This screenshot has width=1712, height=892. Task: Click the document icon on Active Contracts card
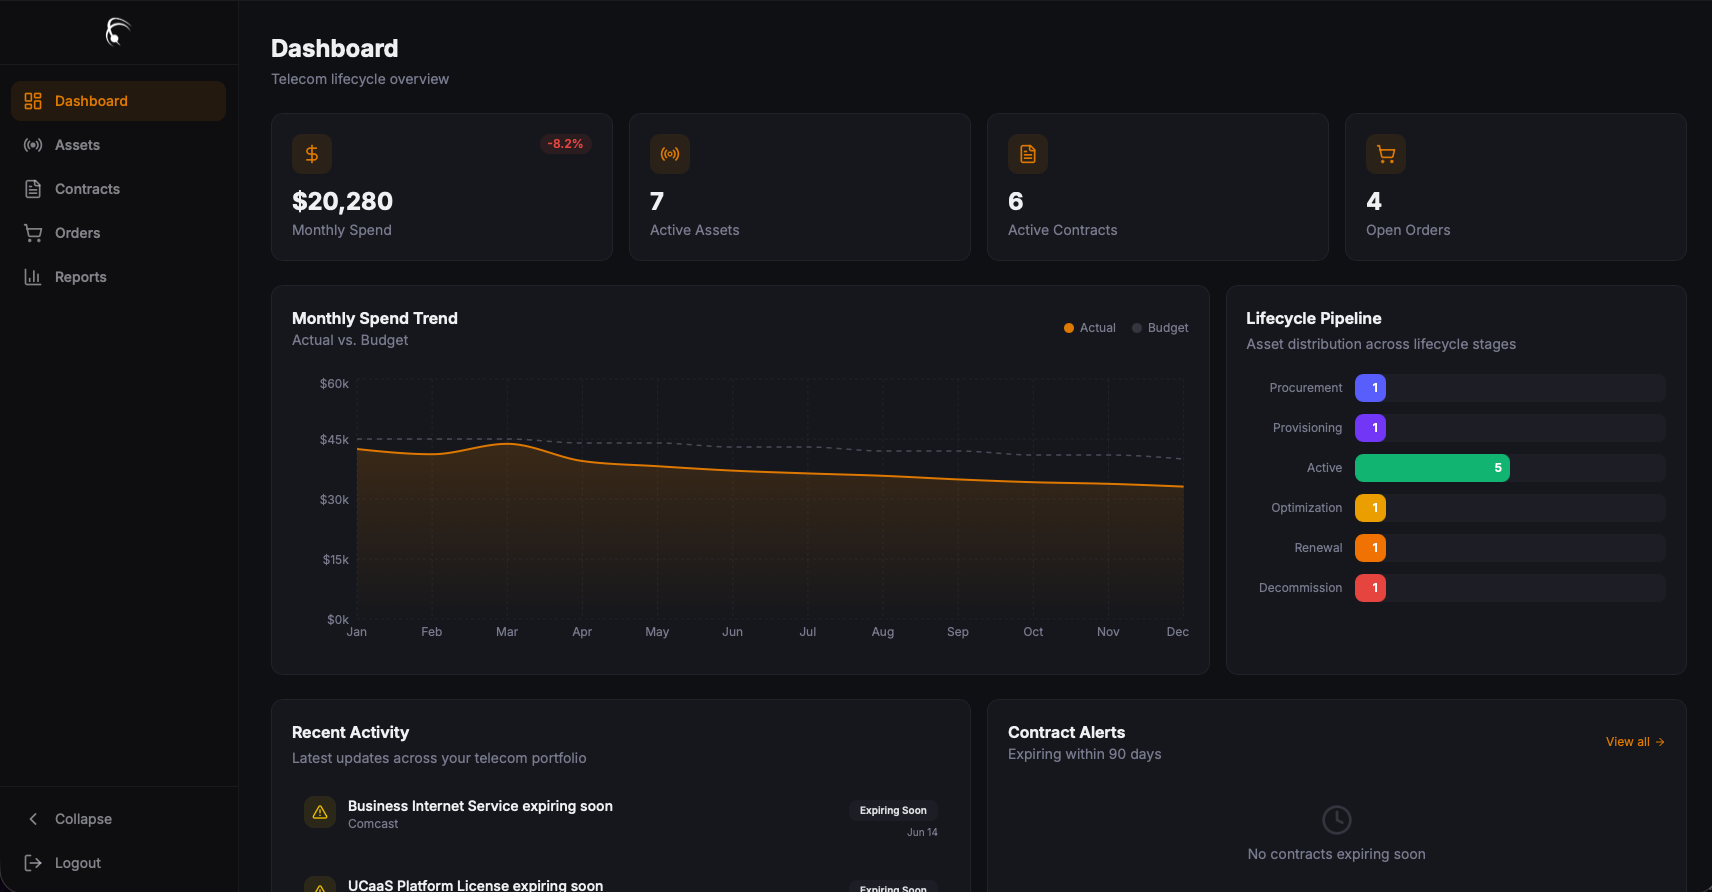point(1028,154)
